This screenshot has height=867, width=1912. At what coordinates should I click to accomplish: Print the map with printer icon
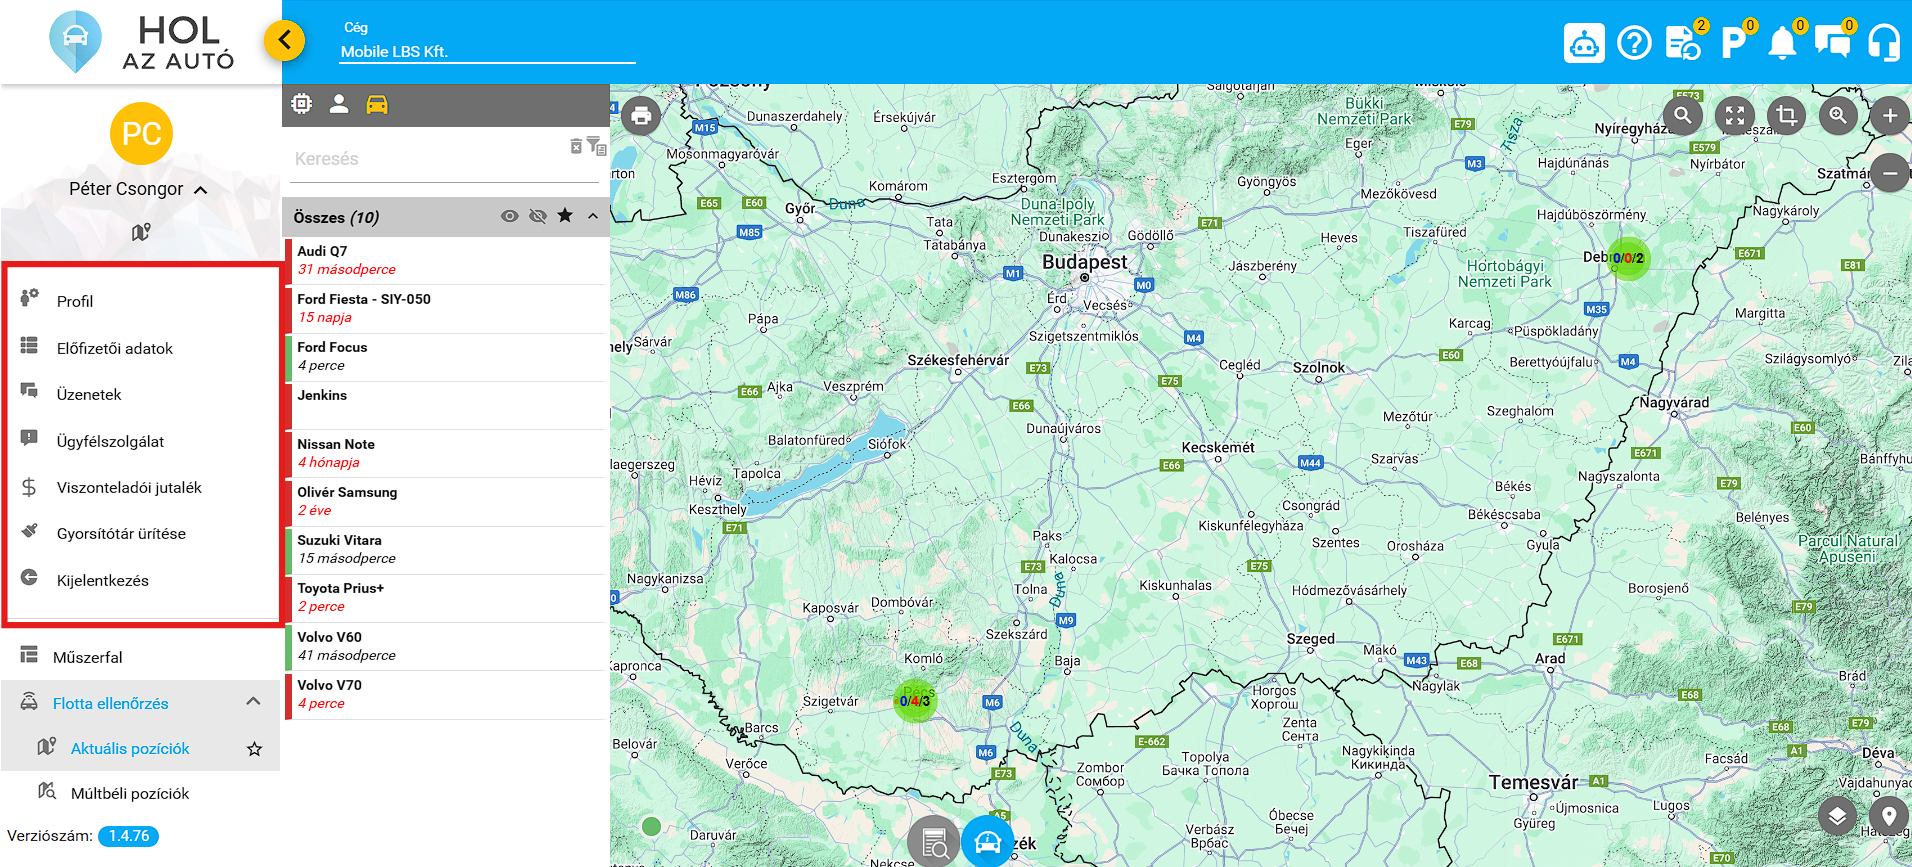(x=641, y=116)
